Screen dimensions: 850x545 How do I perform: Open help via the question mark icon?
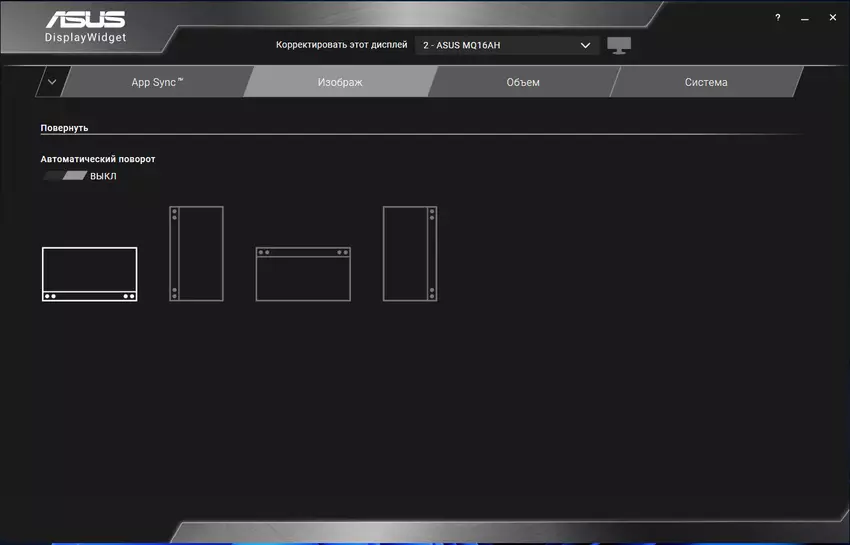point(778,18)
